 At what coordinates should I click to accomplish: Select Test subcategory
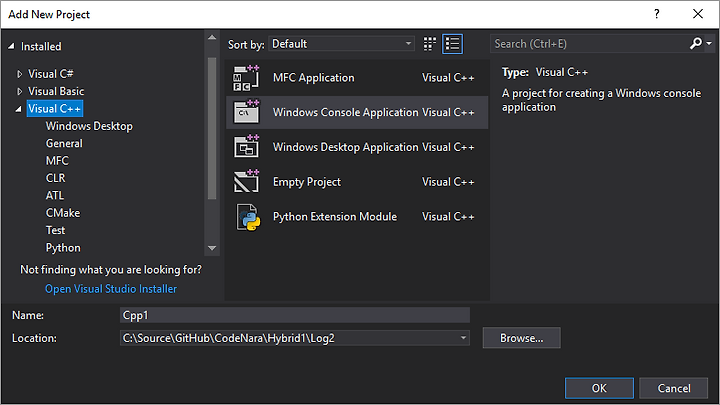click(55, 231)
